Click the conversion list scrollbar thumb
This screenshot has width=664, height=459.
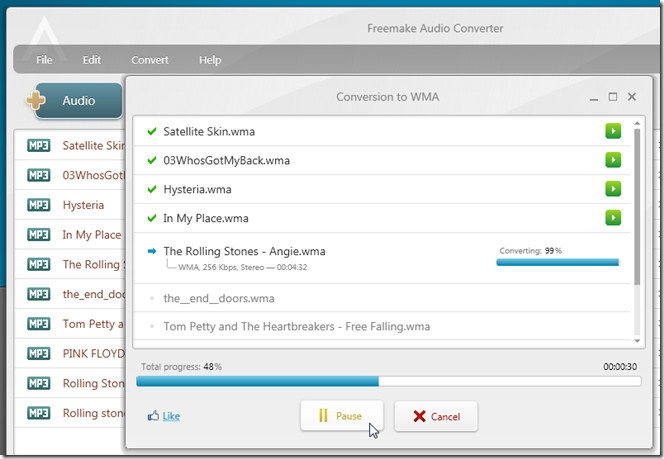point(637,207)
